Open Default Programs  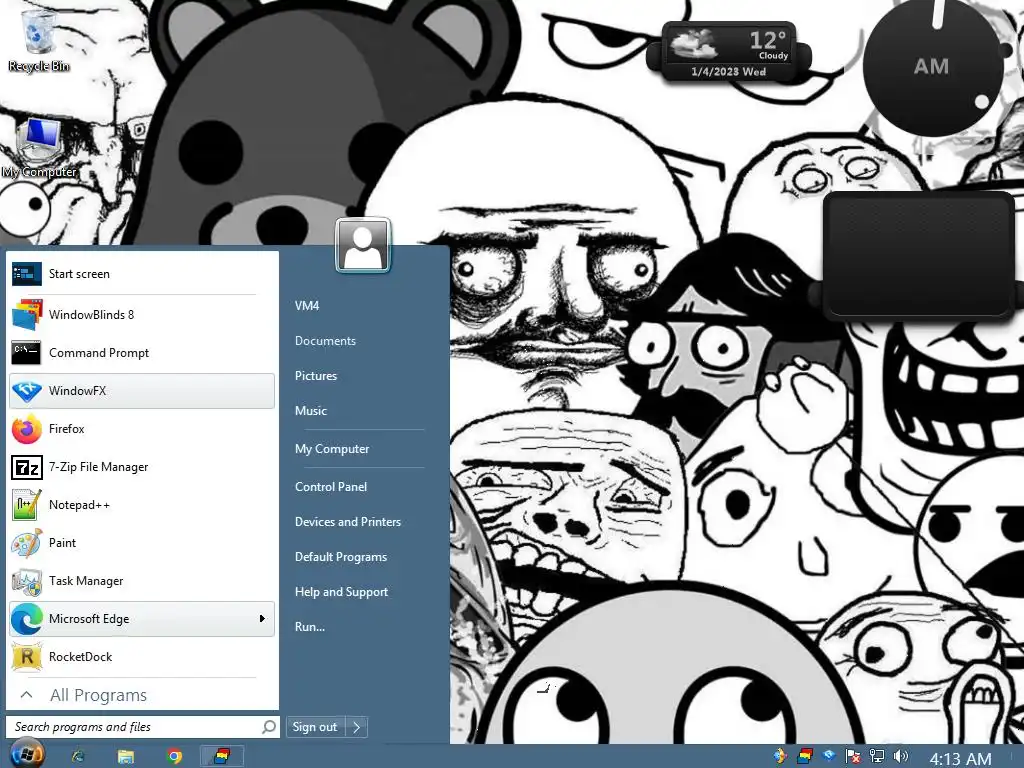pos(341,557)
